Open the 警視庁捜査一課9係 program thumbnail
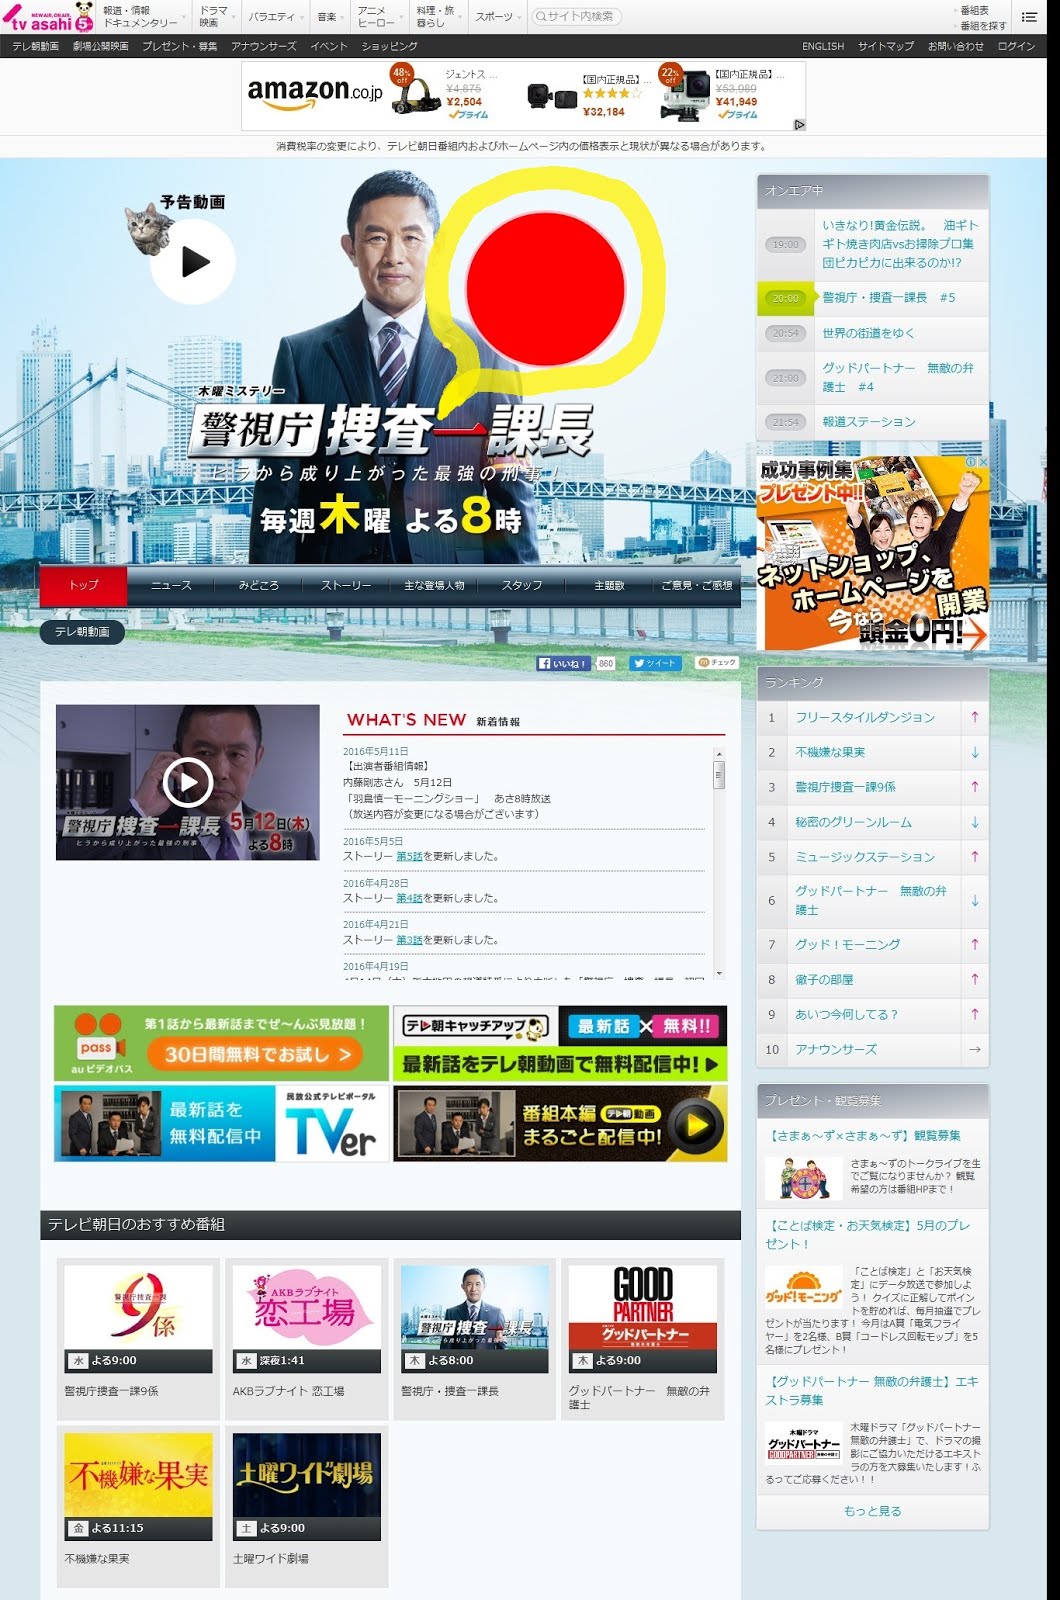 [x=138, y=1319]
